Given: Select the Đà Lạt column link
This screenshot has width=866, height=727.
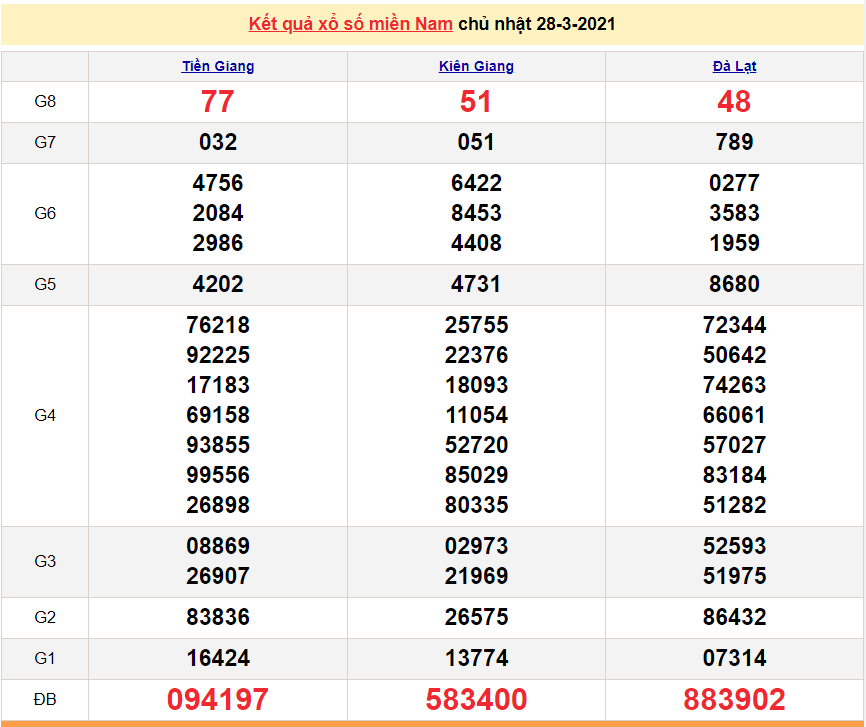Looking at the screenshot, I should pyautogui.click(x=734, y=67).
